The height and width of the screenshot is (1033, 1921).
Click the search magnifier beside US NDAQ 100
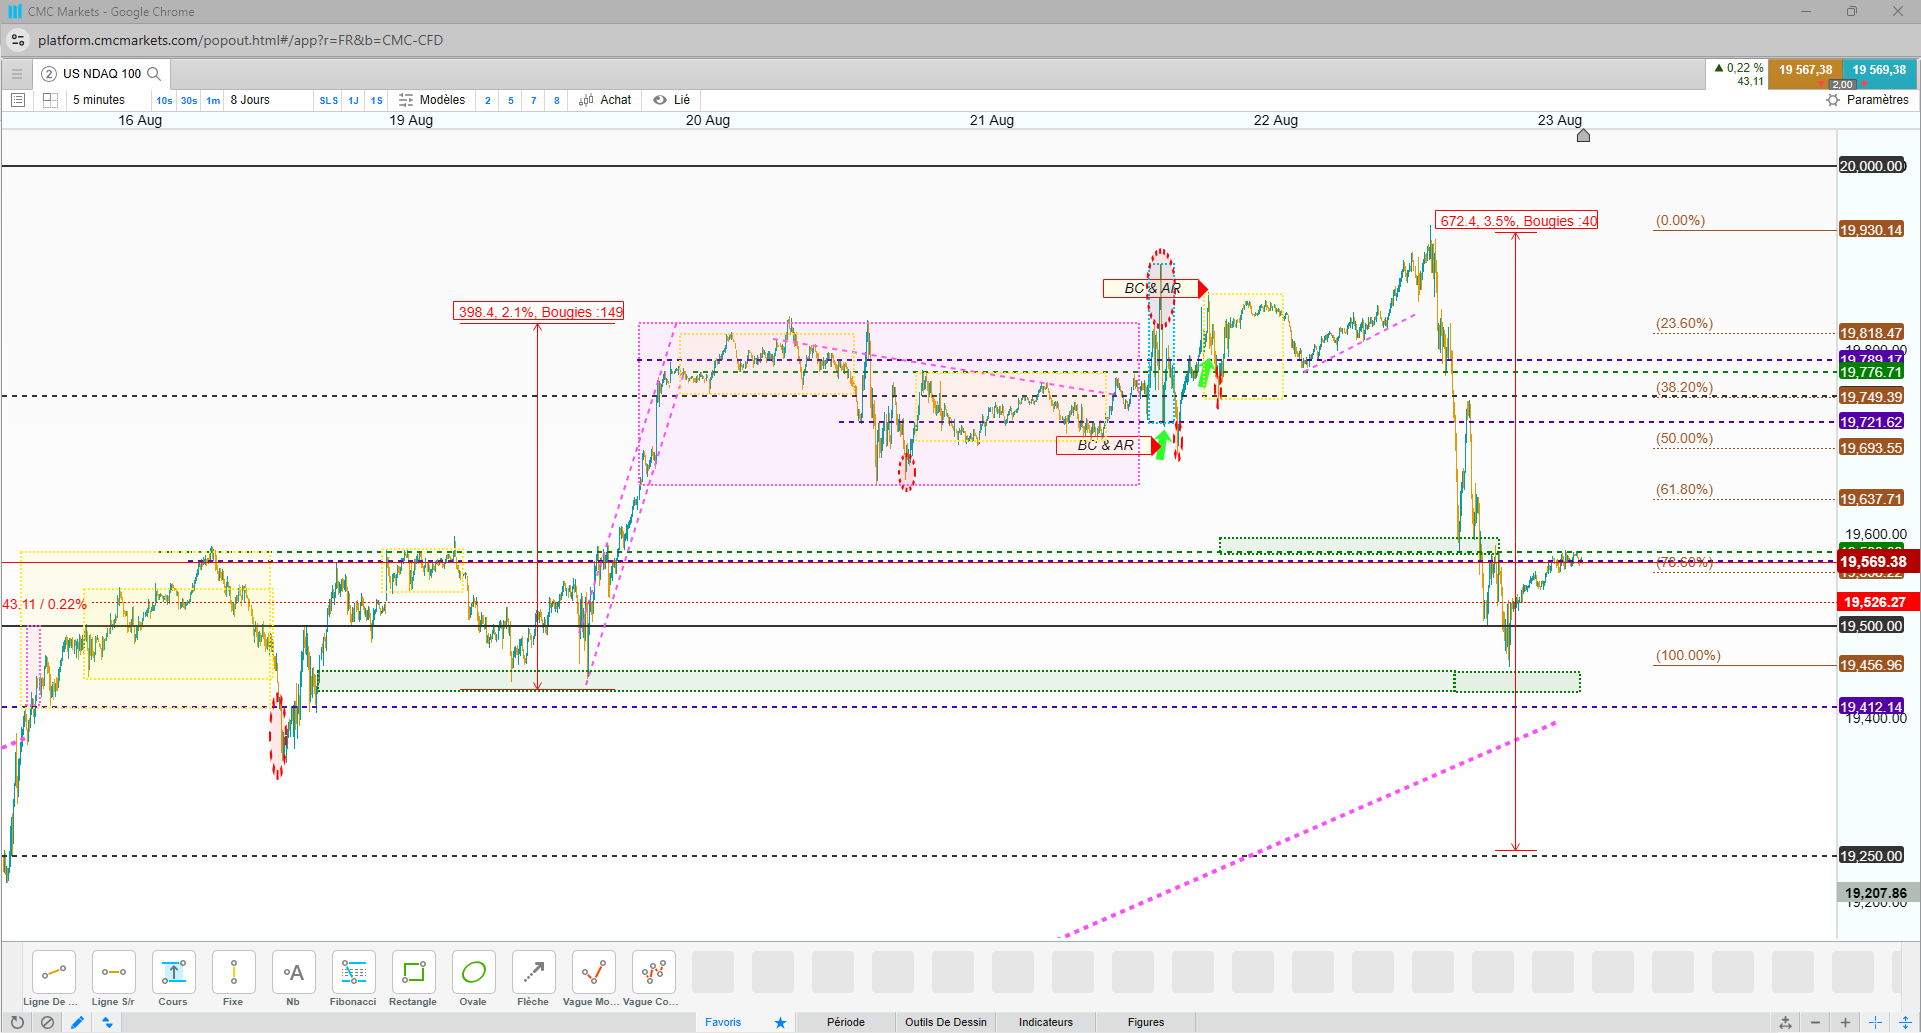154,74
